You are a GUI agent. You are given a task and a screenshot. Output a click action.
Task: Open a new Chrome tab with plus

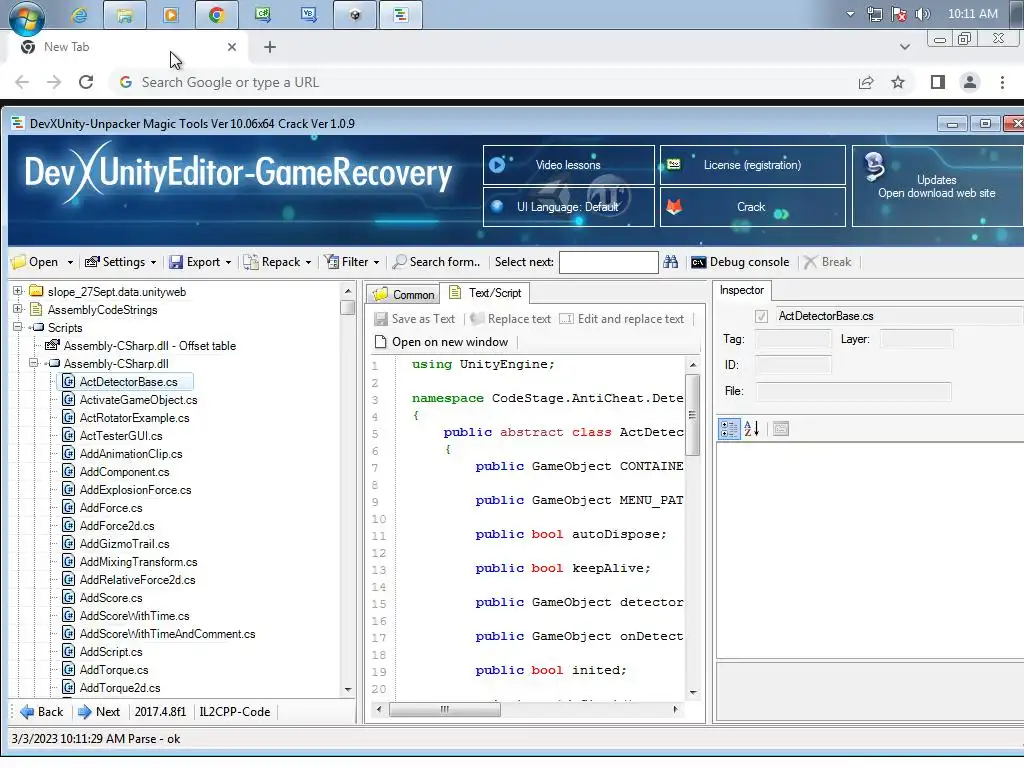click(x=270, y=47)
